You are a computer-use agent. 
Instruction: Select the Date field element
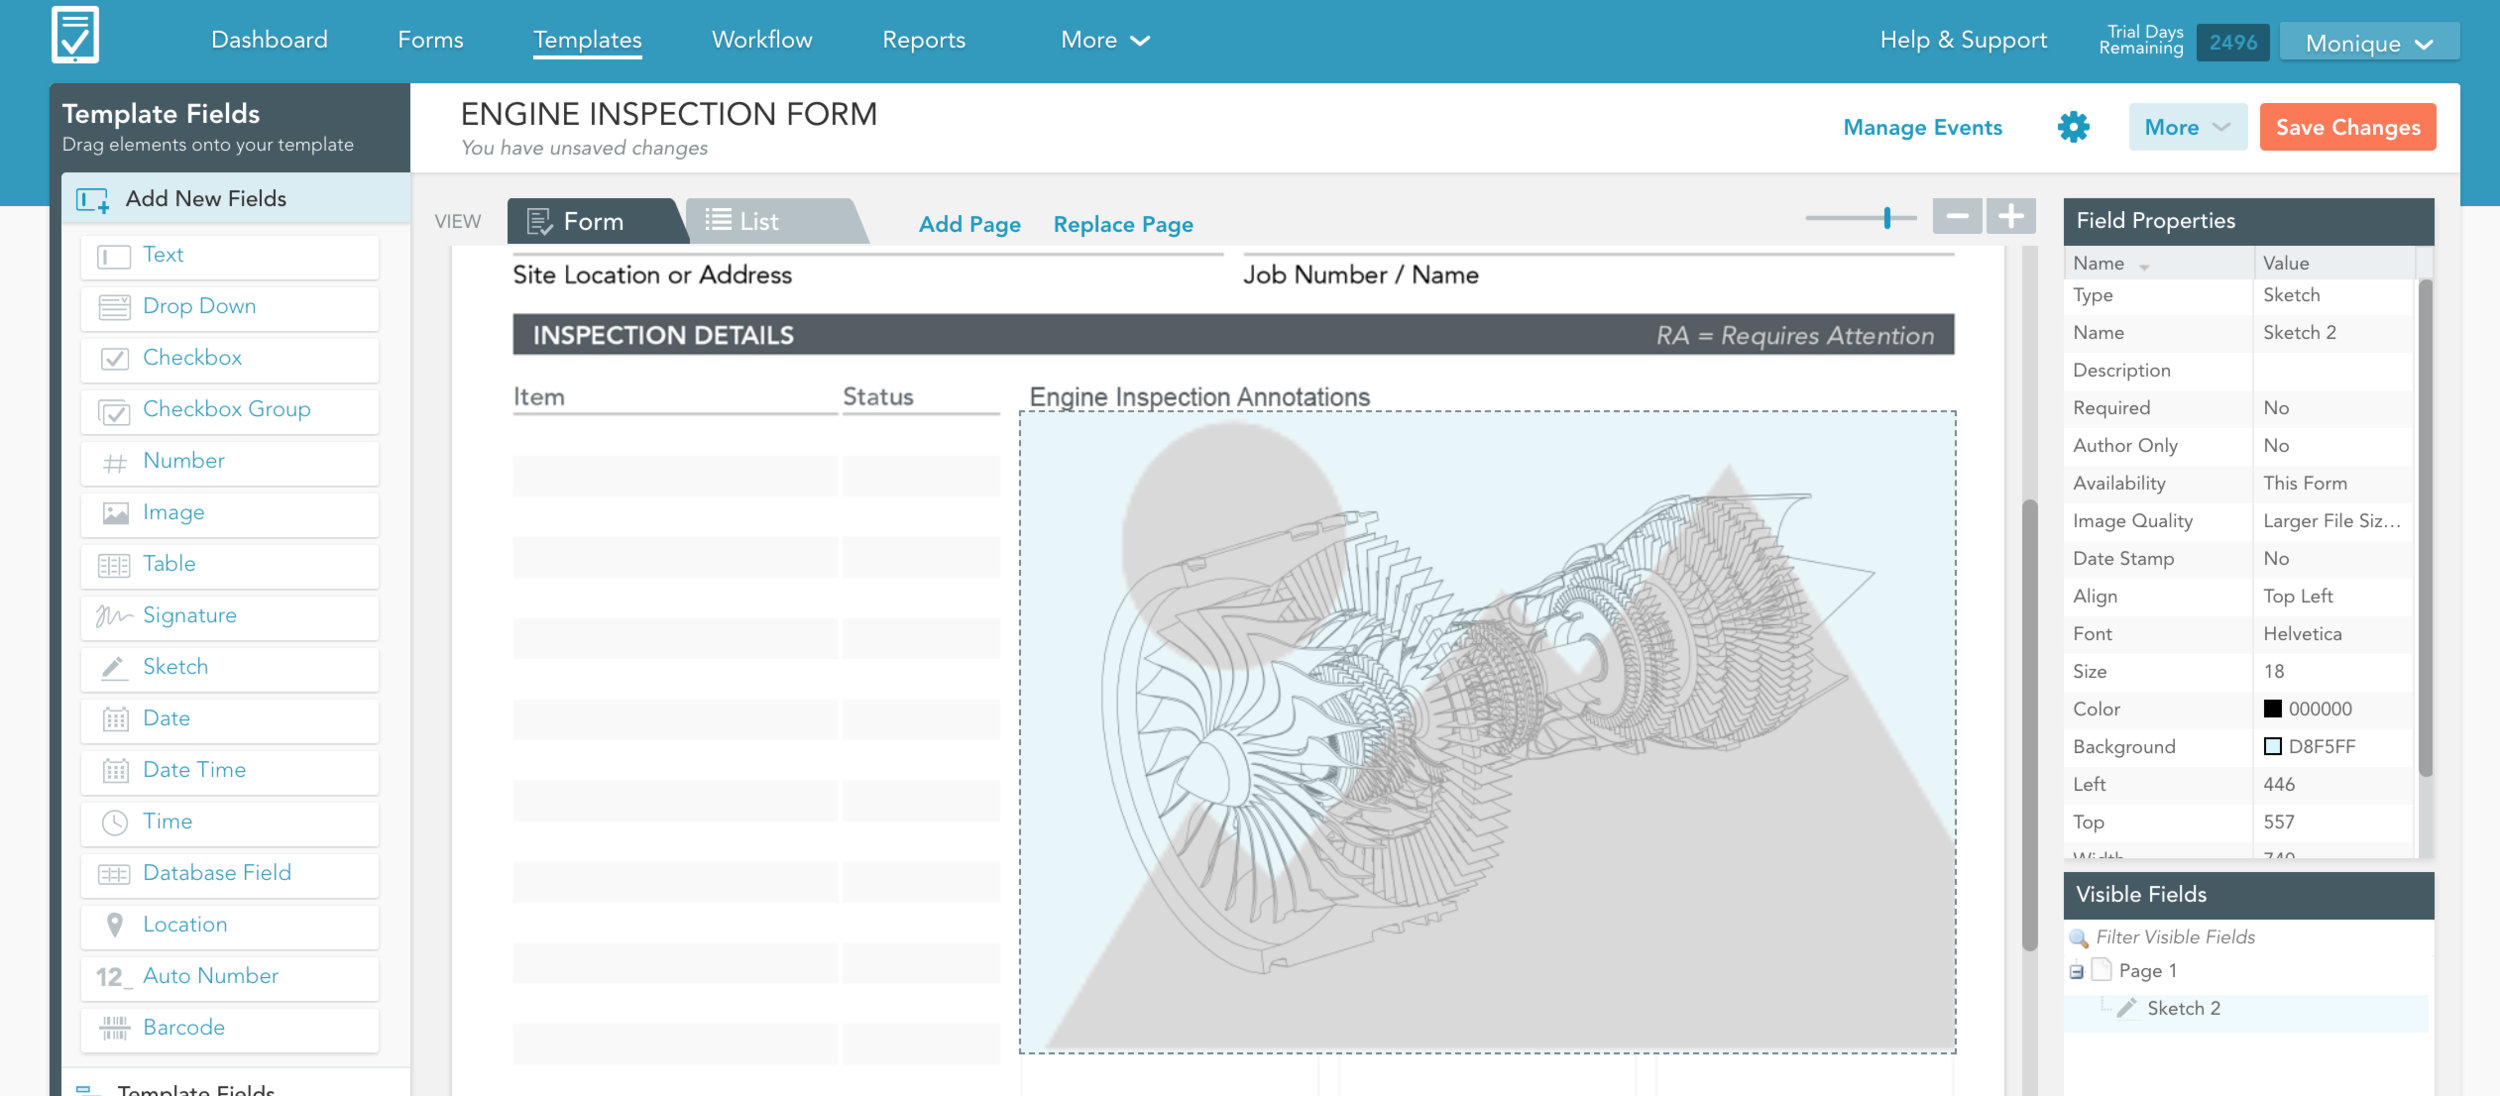[230, 719]
